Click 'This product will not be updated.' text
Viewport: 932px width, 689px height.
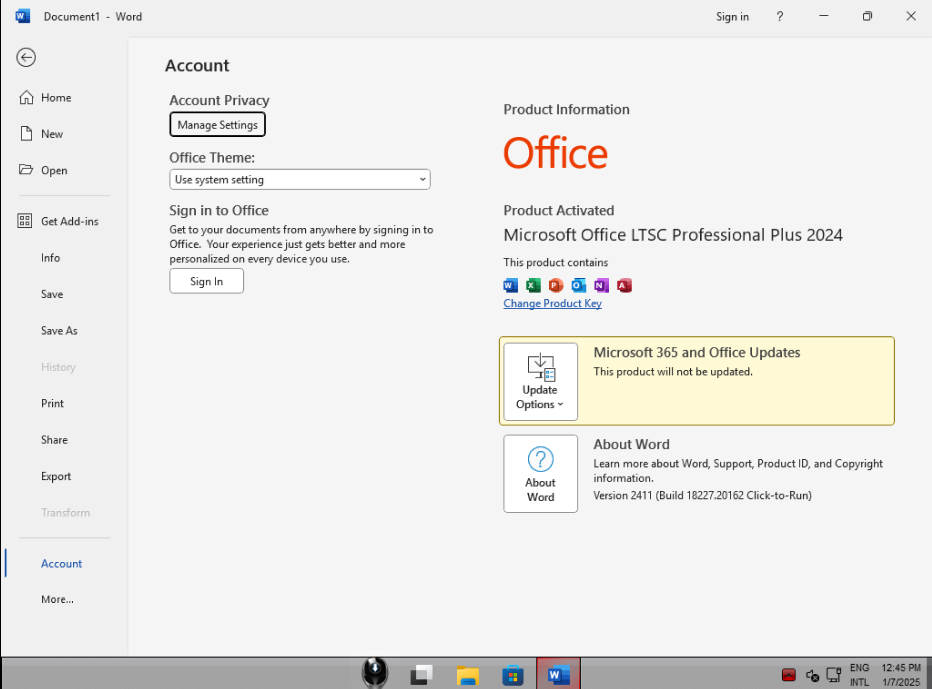click(673, 372)
